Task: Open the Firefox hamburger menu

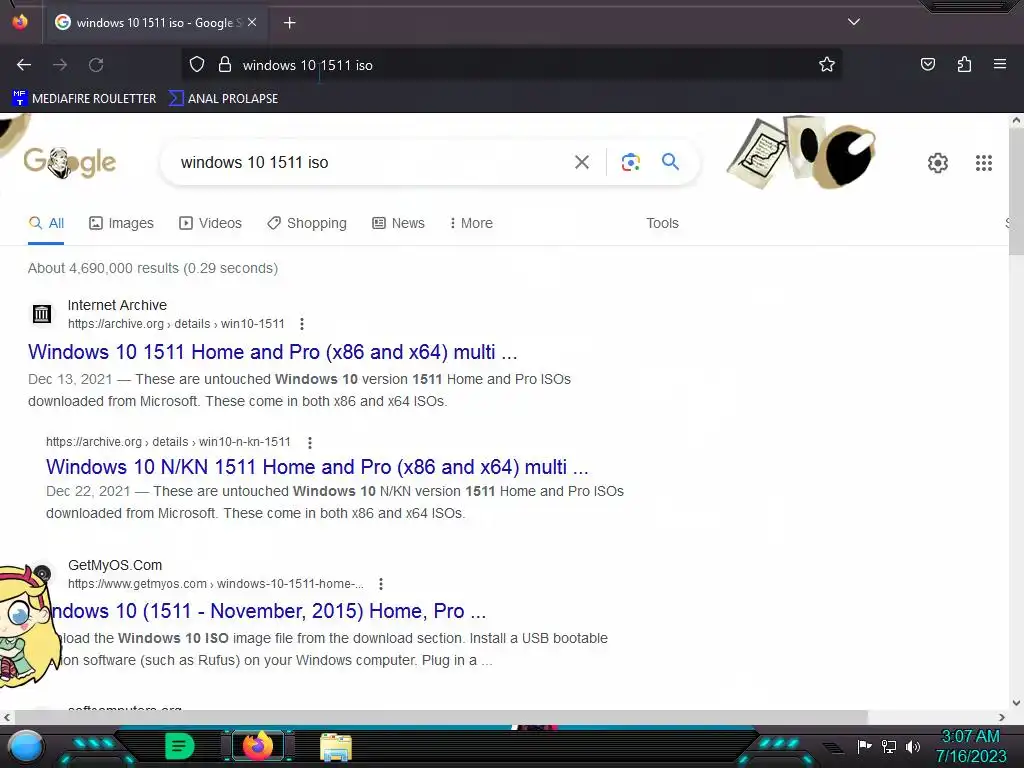Action: click(1000, 64)
